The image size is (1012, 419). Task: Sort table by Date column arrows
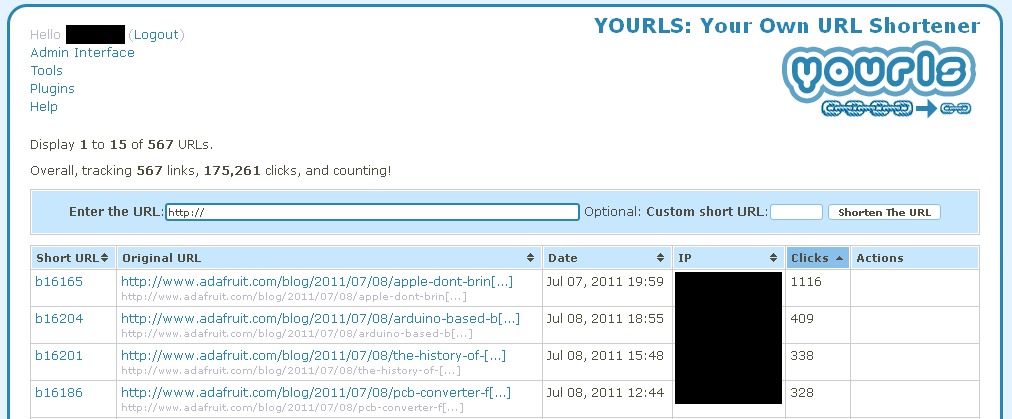[660, 258]
